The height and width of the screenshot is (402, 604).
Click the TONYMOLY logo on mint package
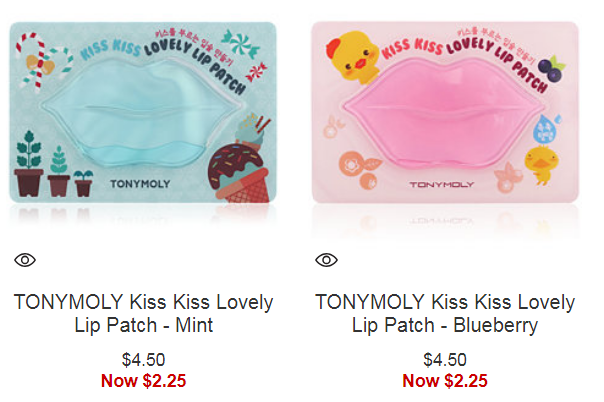pyautogui.click(x=140, y=184)
